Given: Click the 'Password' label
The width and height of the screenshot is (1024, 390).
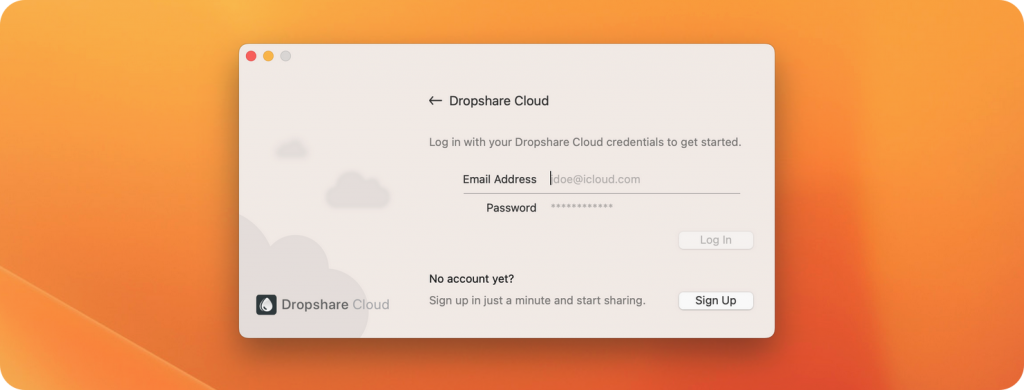Looking at the screenshot, I should 511,208.
